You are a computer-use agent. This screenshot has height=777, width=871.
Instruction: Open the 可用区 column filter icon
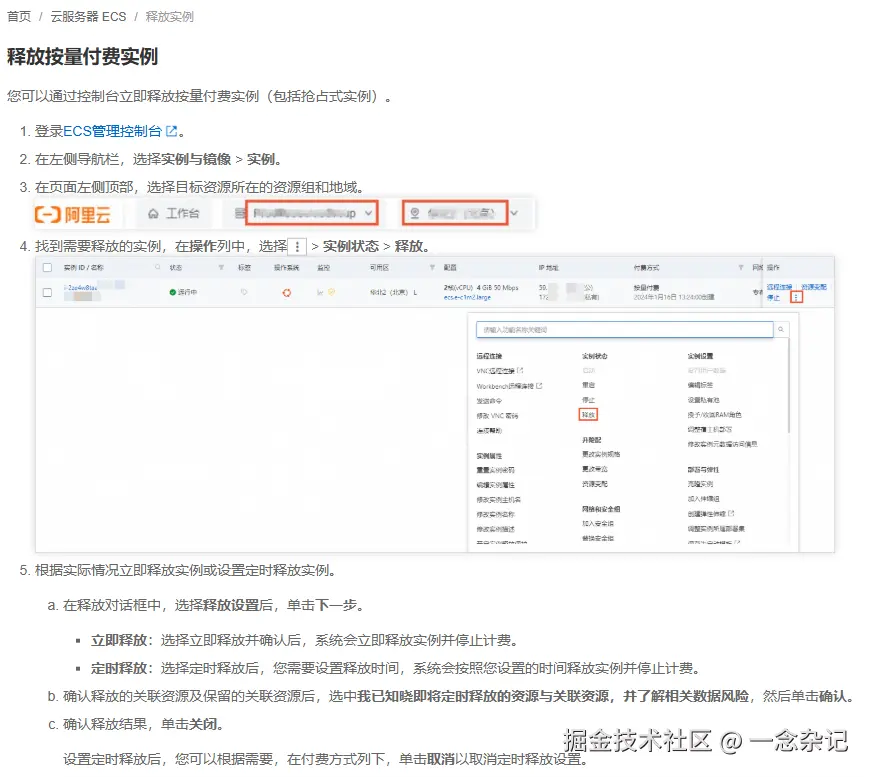pos(432,267)
